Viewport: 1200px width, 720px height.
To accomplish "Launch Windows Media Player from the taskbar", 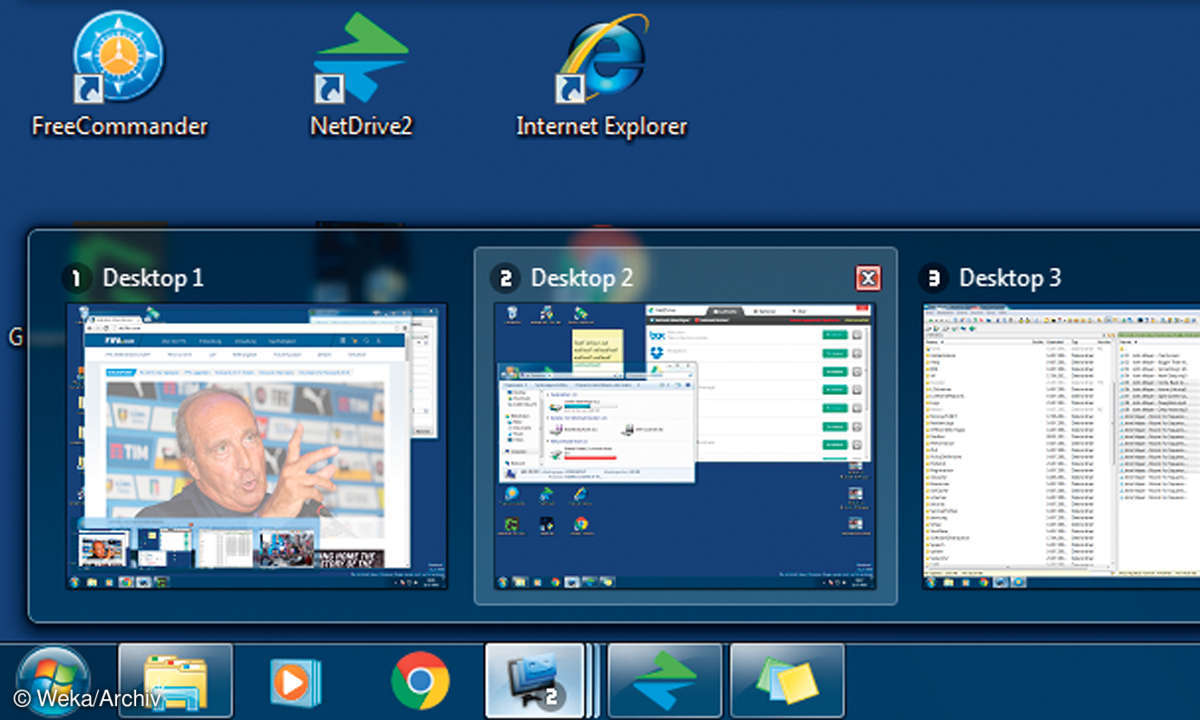I will coord(297,682).
